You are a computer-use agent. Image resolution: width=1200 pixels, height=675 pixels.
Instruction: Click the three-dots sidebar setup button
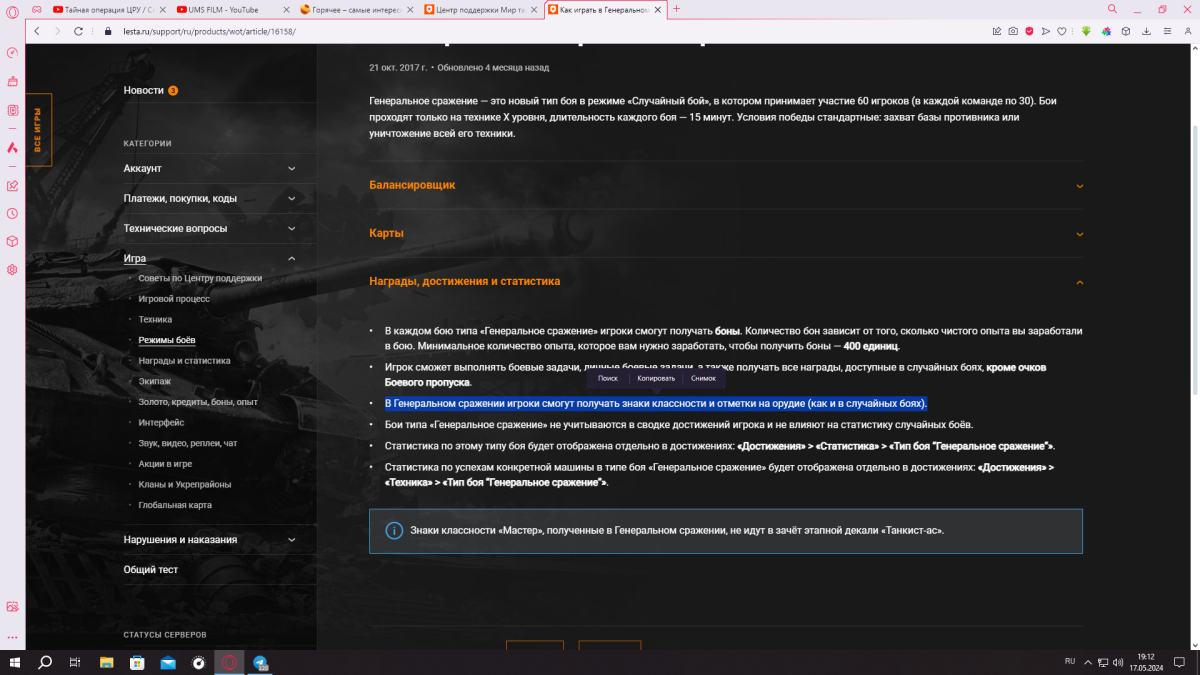[12, 637]
